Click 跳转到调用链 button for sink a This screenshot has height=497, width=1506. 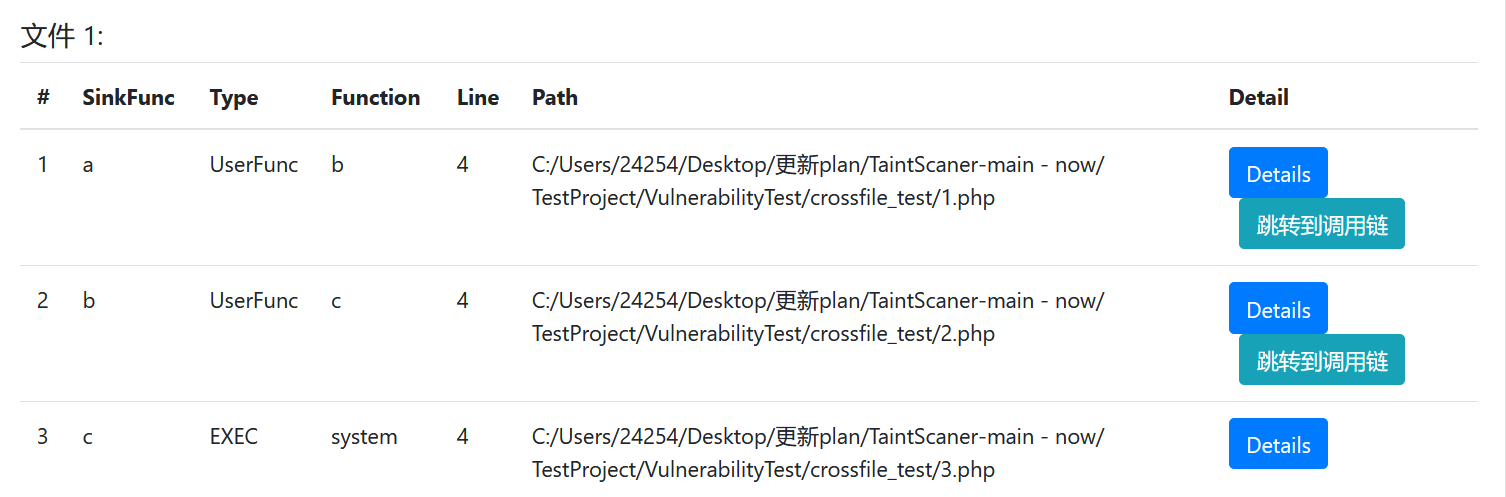(1321, 224)
